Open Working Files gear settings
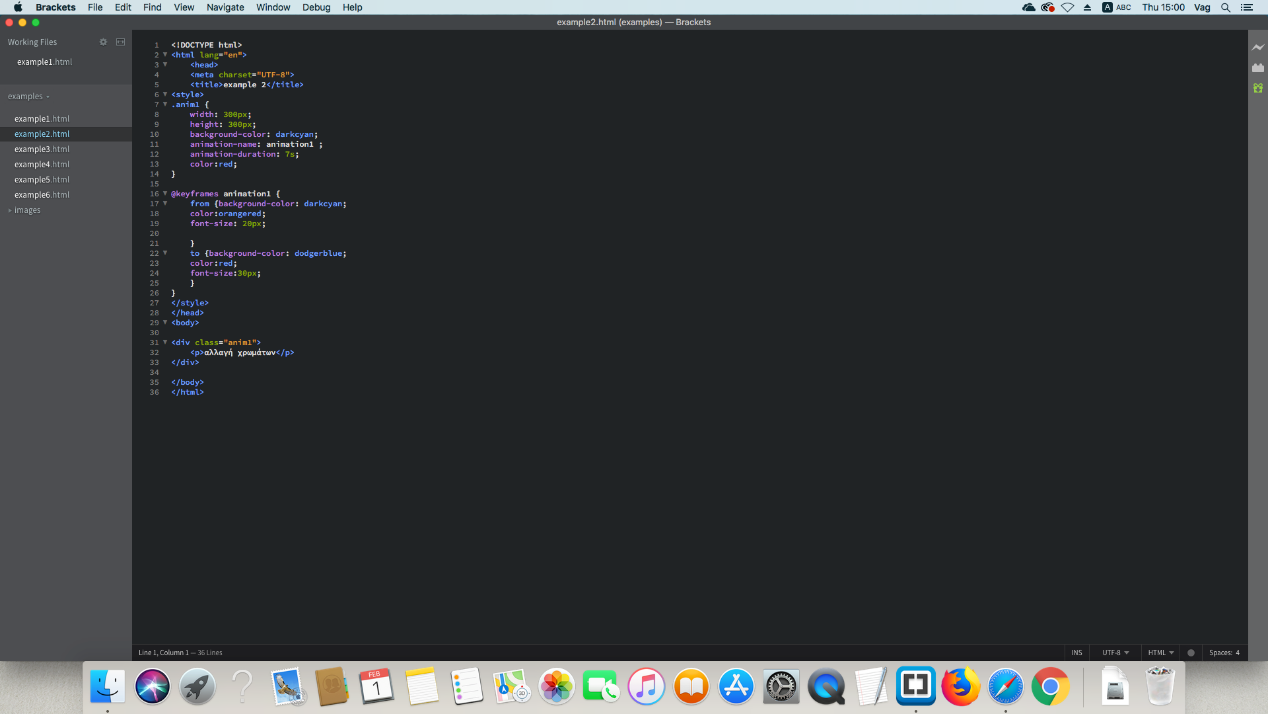This screenshot has width=1268, height=714. pos(103,42)
